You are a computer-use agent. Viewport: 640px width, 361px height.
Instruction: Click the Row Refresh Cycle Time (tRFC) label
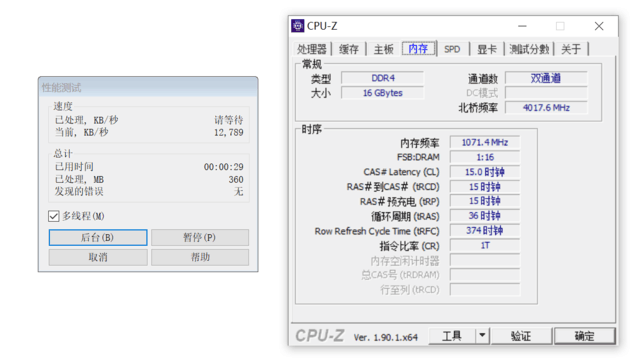377,231
